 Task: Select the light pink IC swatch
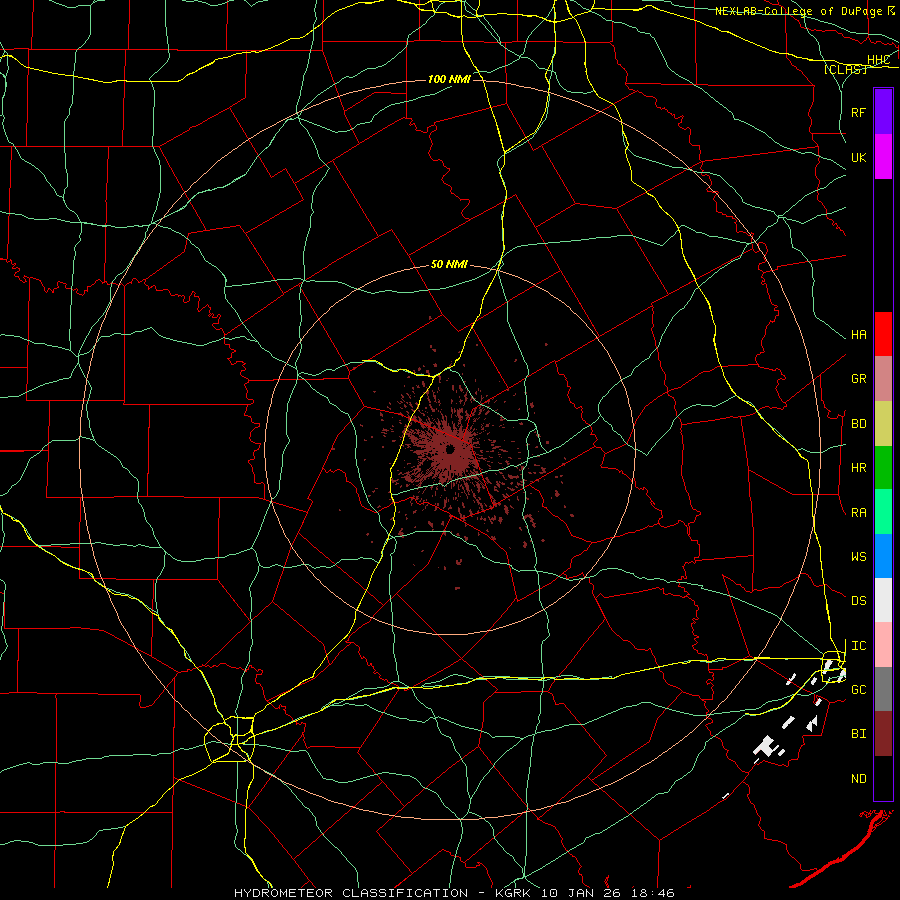pos(883,645)
